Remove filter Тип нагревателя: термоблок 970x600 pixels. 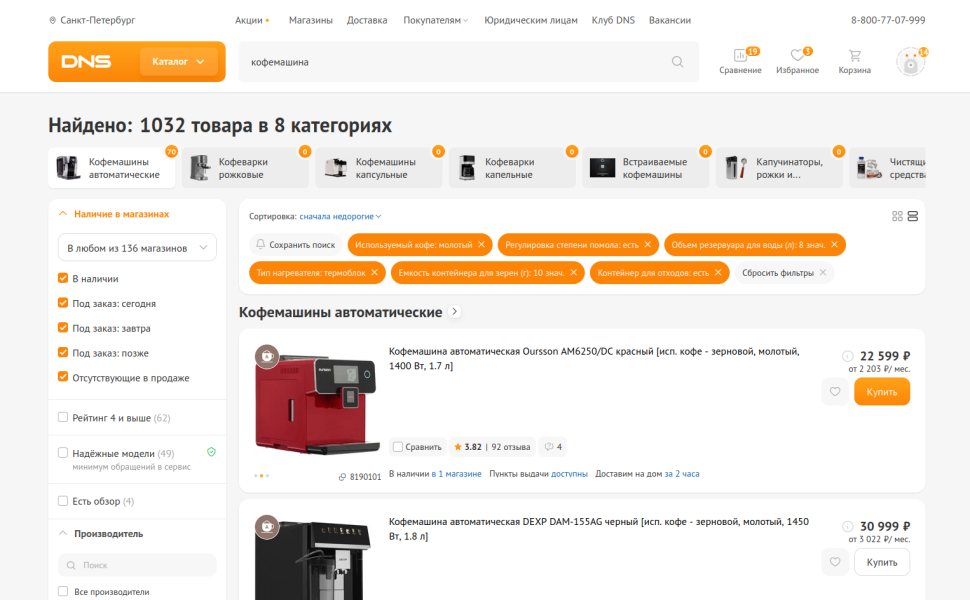(x=374, y=272)
